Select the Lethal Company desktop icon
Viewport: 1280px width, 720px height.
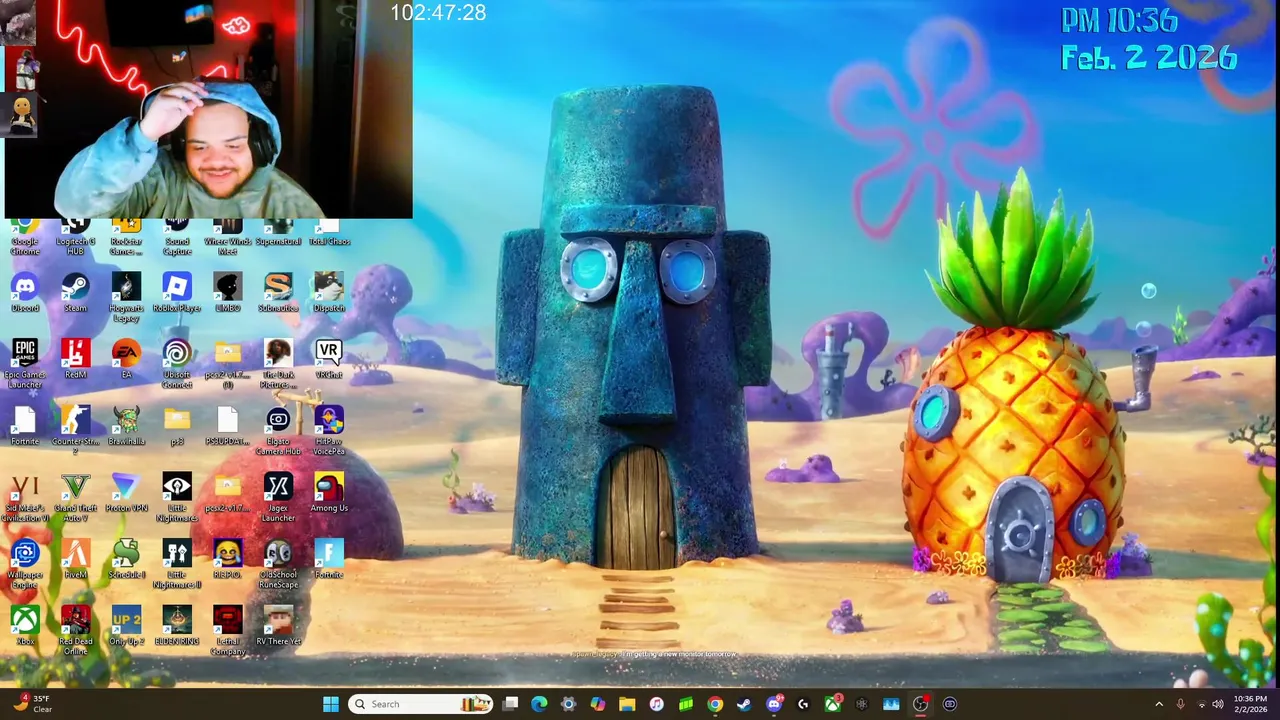click(227, 630)
